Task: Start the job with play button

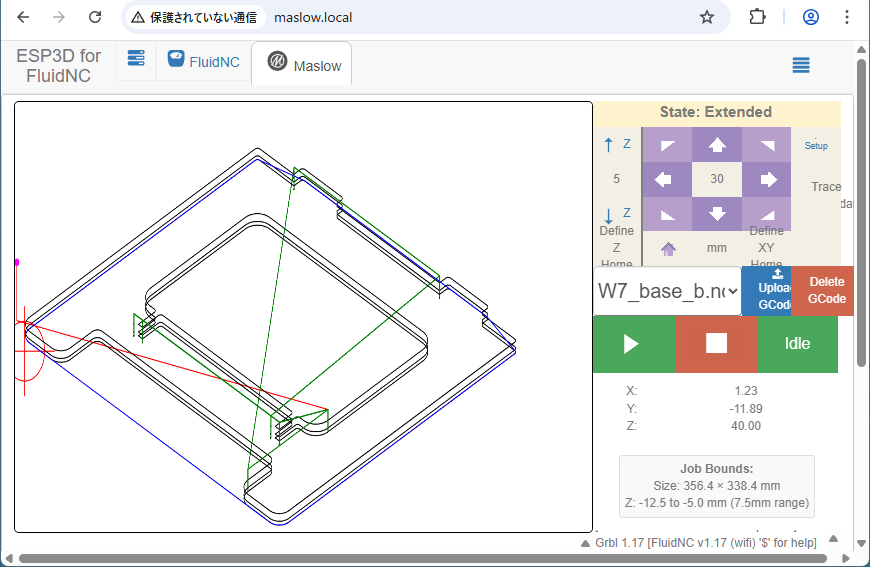Action: (x=634, y=344)
